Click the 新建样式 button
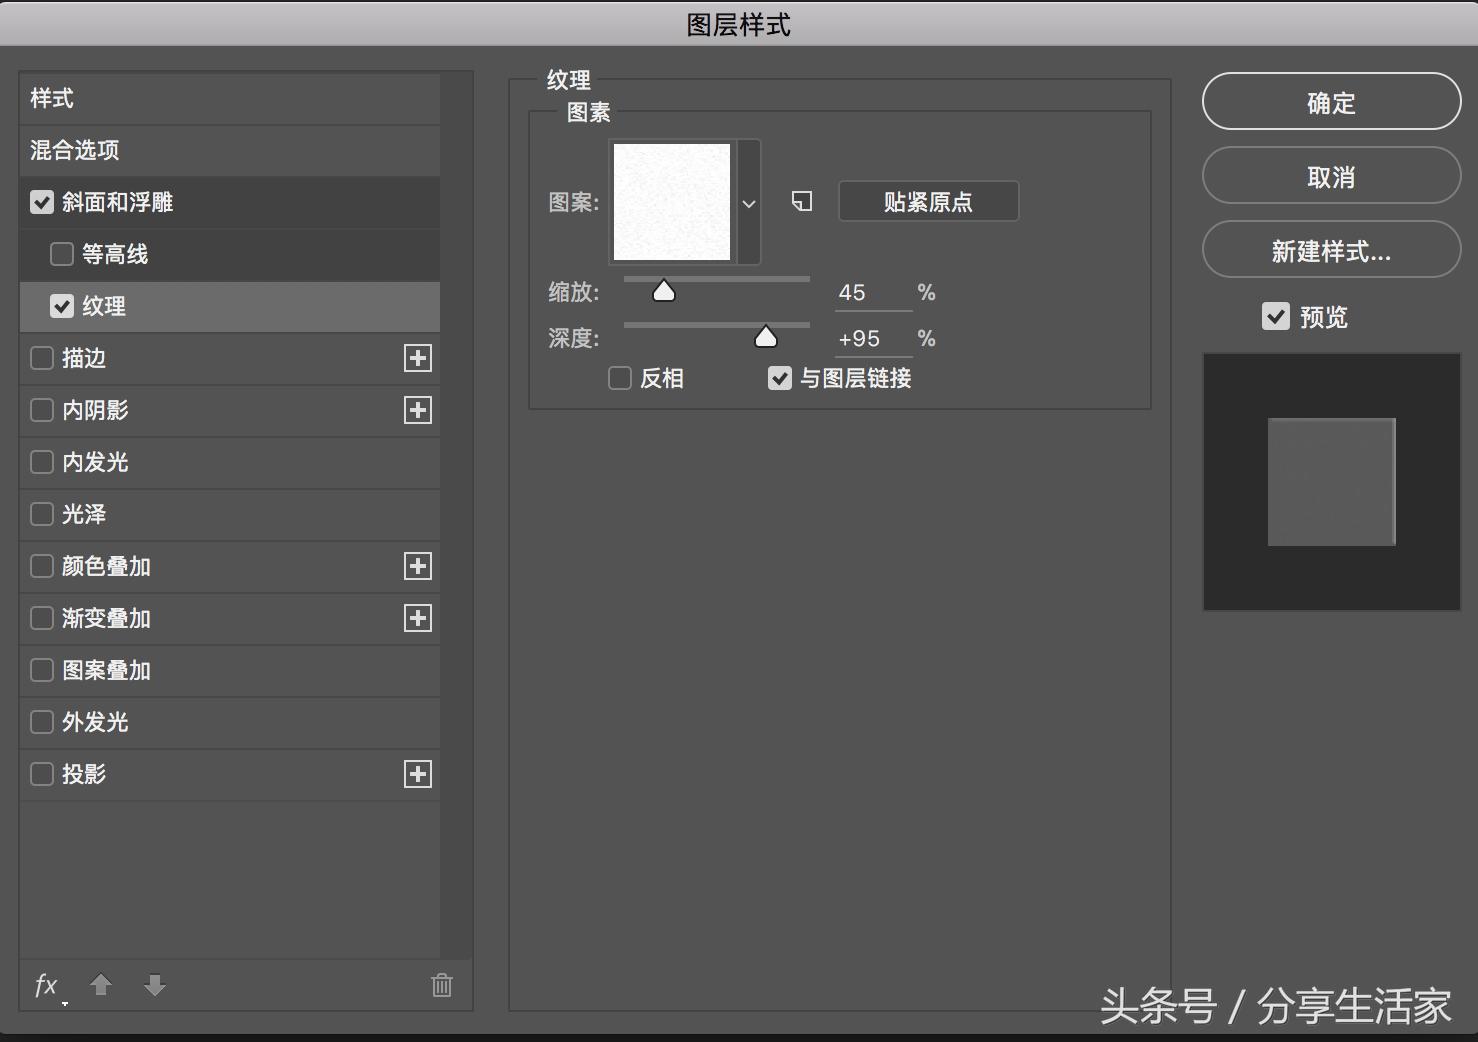The width and height of the screenshot is (1478, 1042). click(1330, 250)
